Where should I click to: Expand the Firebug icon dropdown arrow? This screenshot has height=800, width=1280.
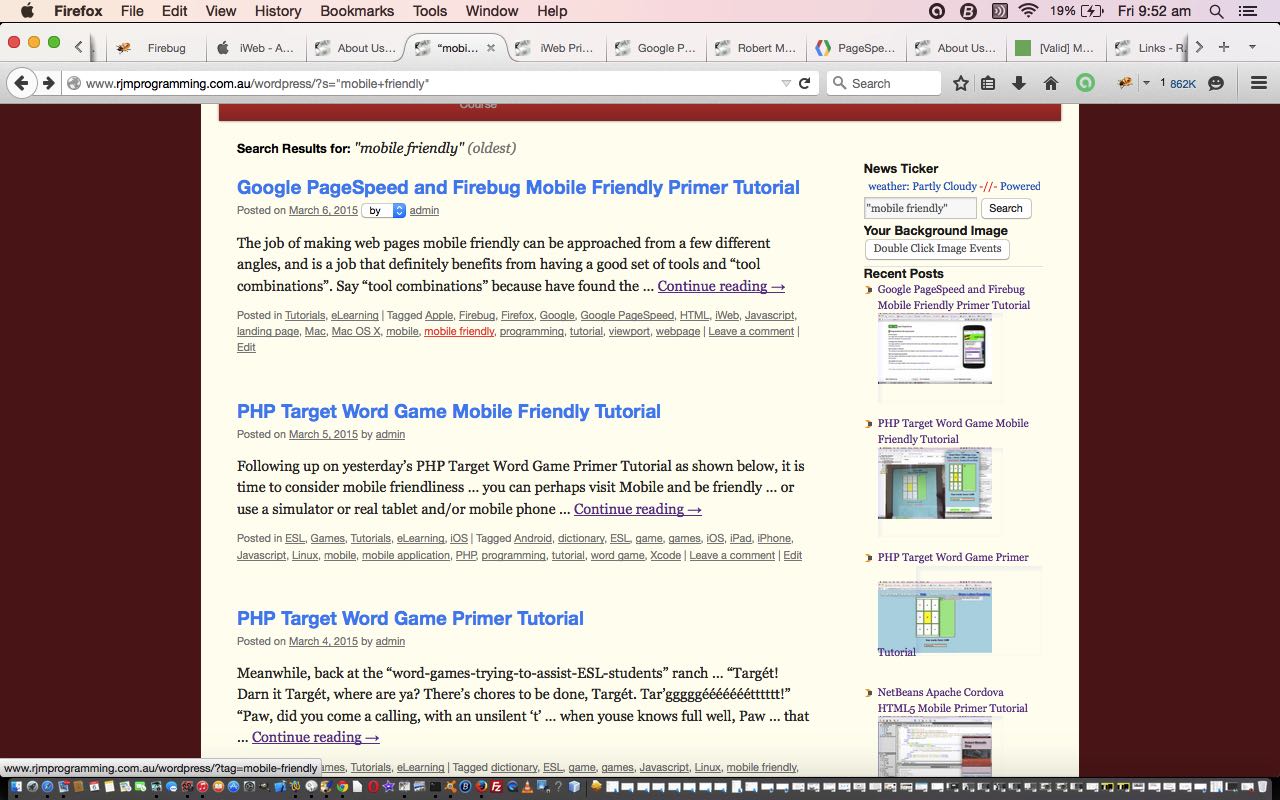pos(1146,84)
